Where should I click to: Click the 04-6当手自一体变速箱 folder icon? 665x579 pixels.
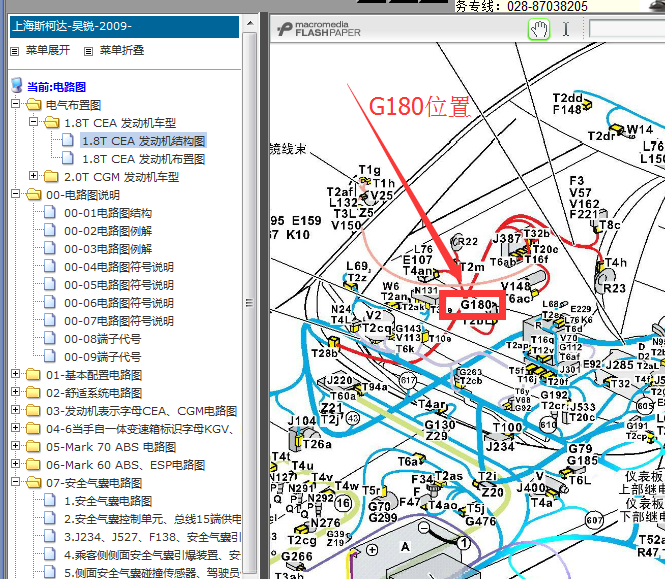34,428
